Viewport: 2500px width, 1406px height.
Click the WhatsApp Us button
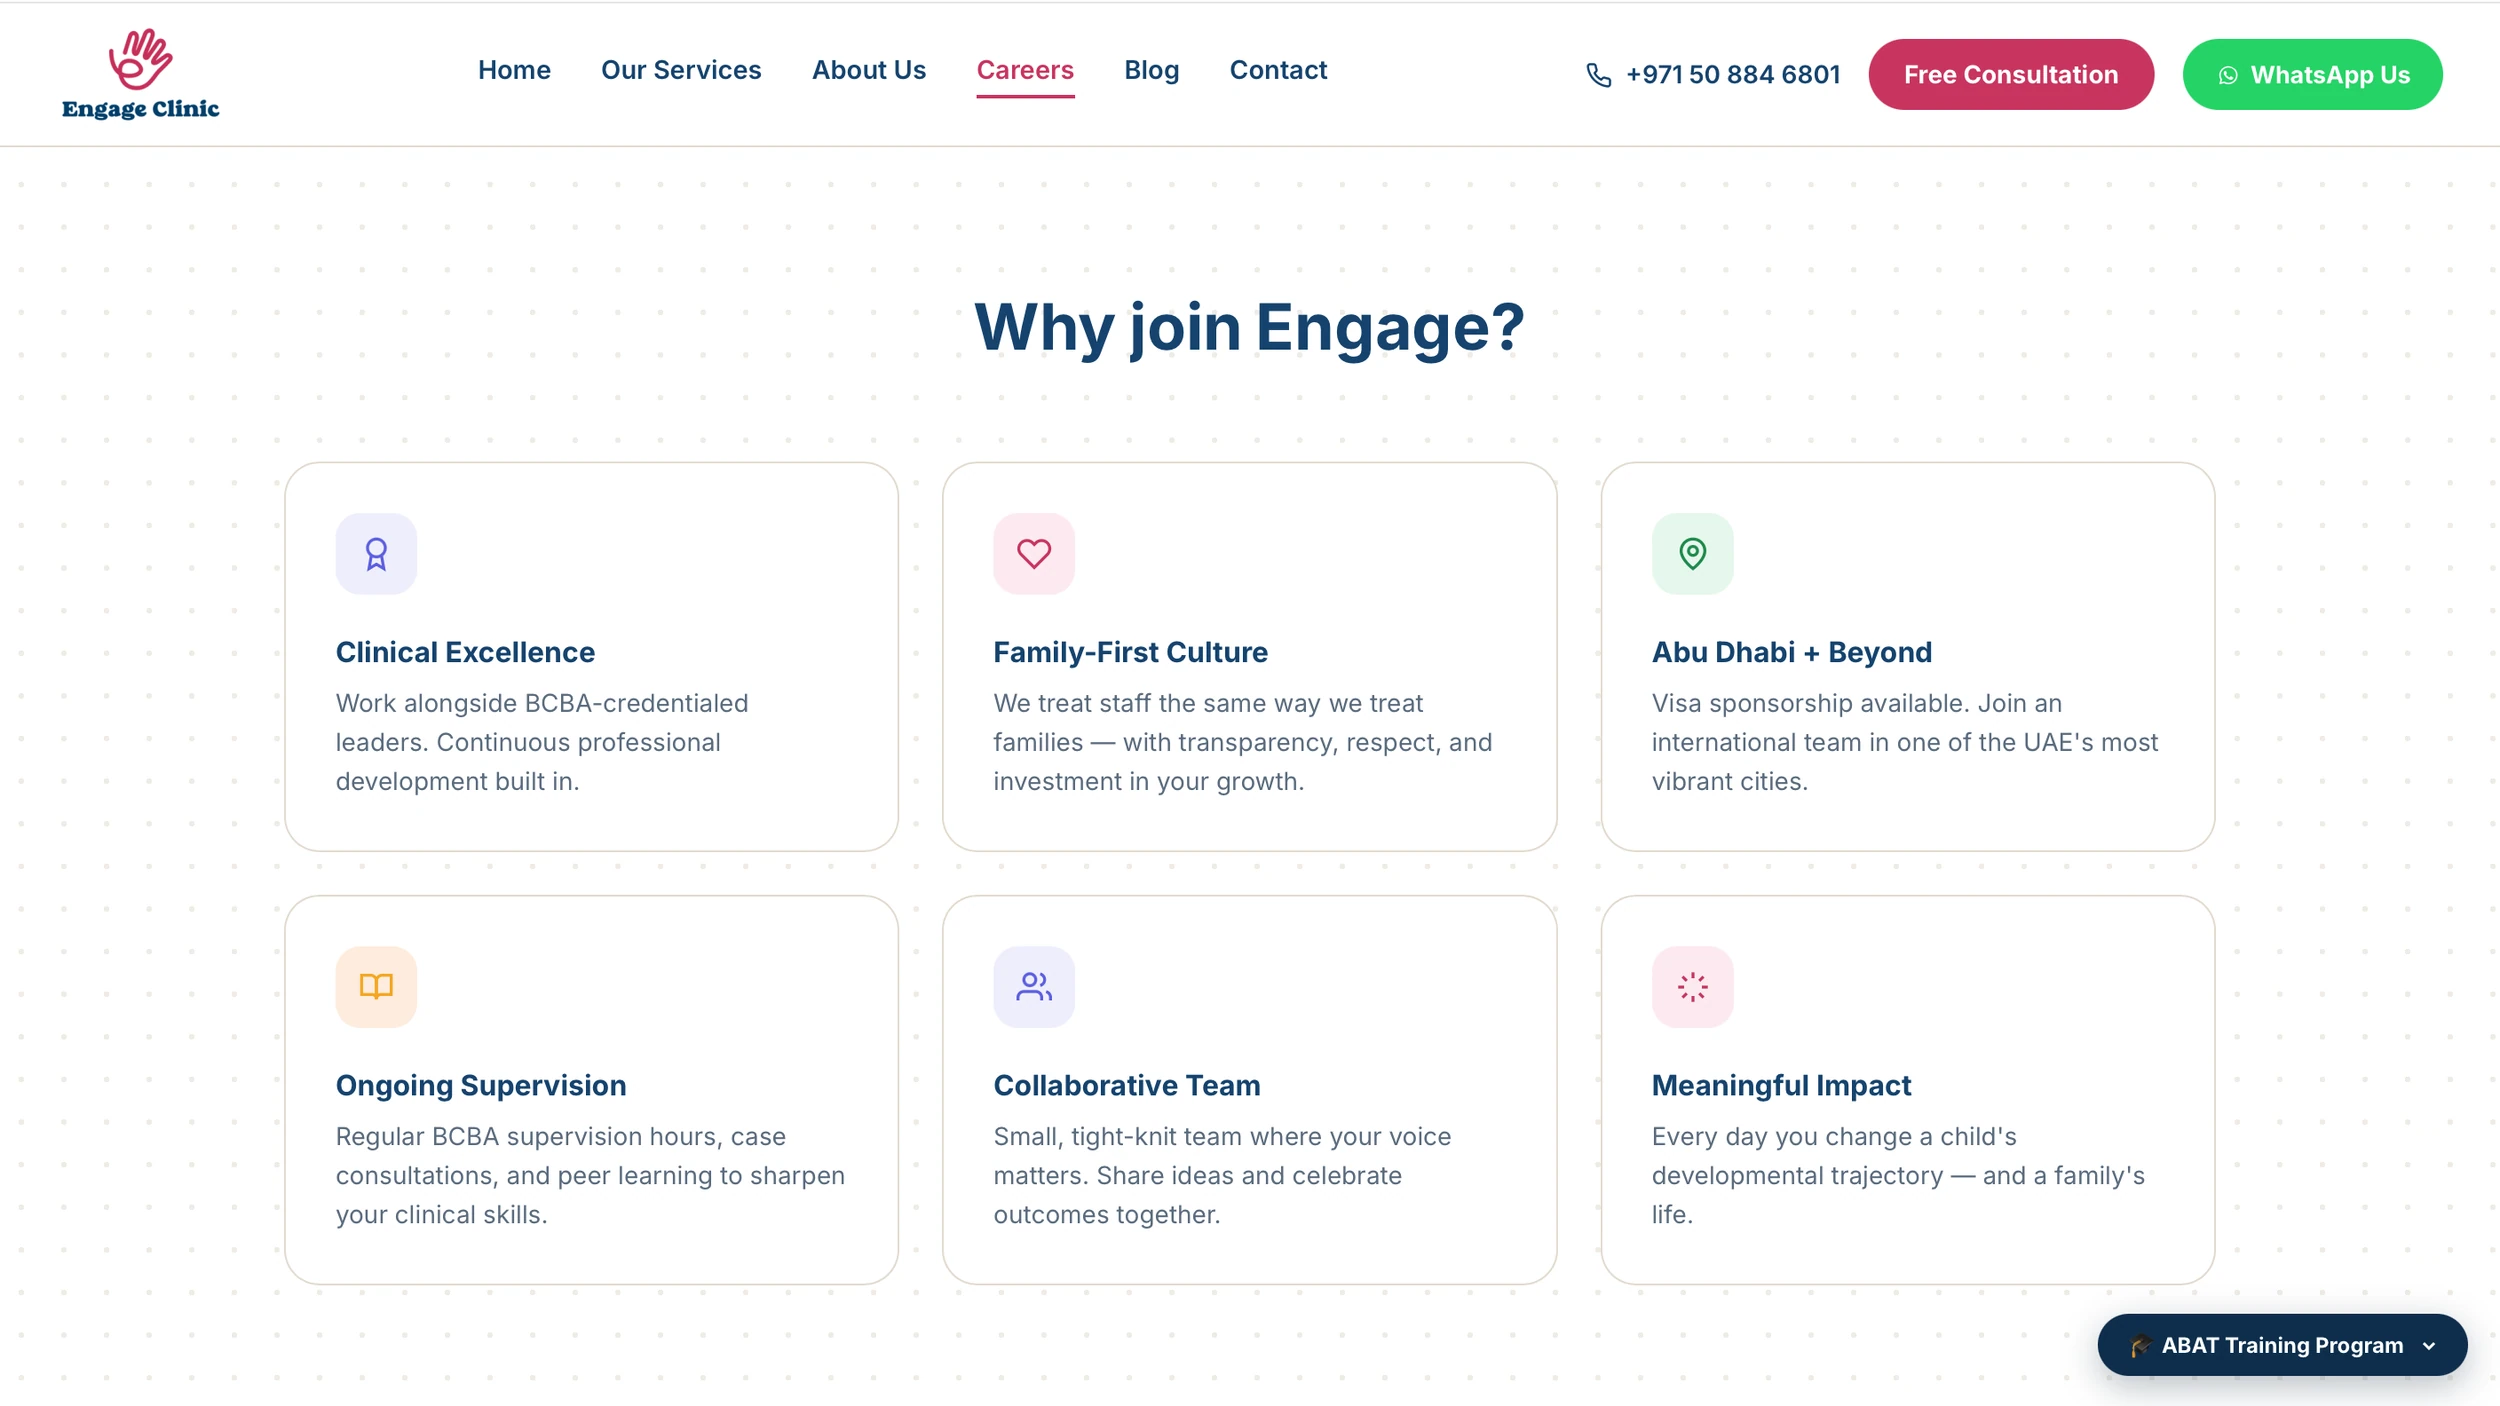2312,75
